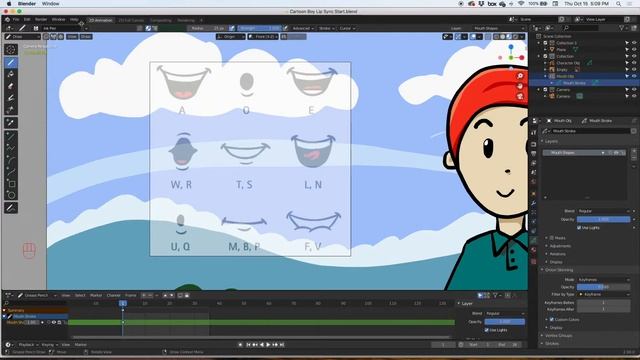
Task: Toggle visibility eye for Empty object
Action: click(x=634, y=69)
